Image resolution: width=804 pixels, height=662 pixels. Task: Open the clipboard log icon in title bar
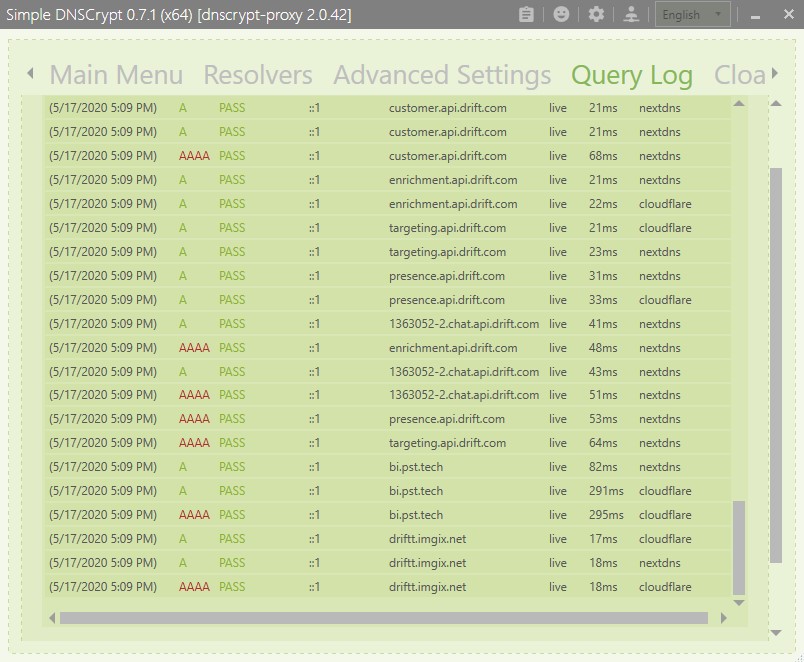point(526,14)
